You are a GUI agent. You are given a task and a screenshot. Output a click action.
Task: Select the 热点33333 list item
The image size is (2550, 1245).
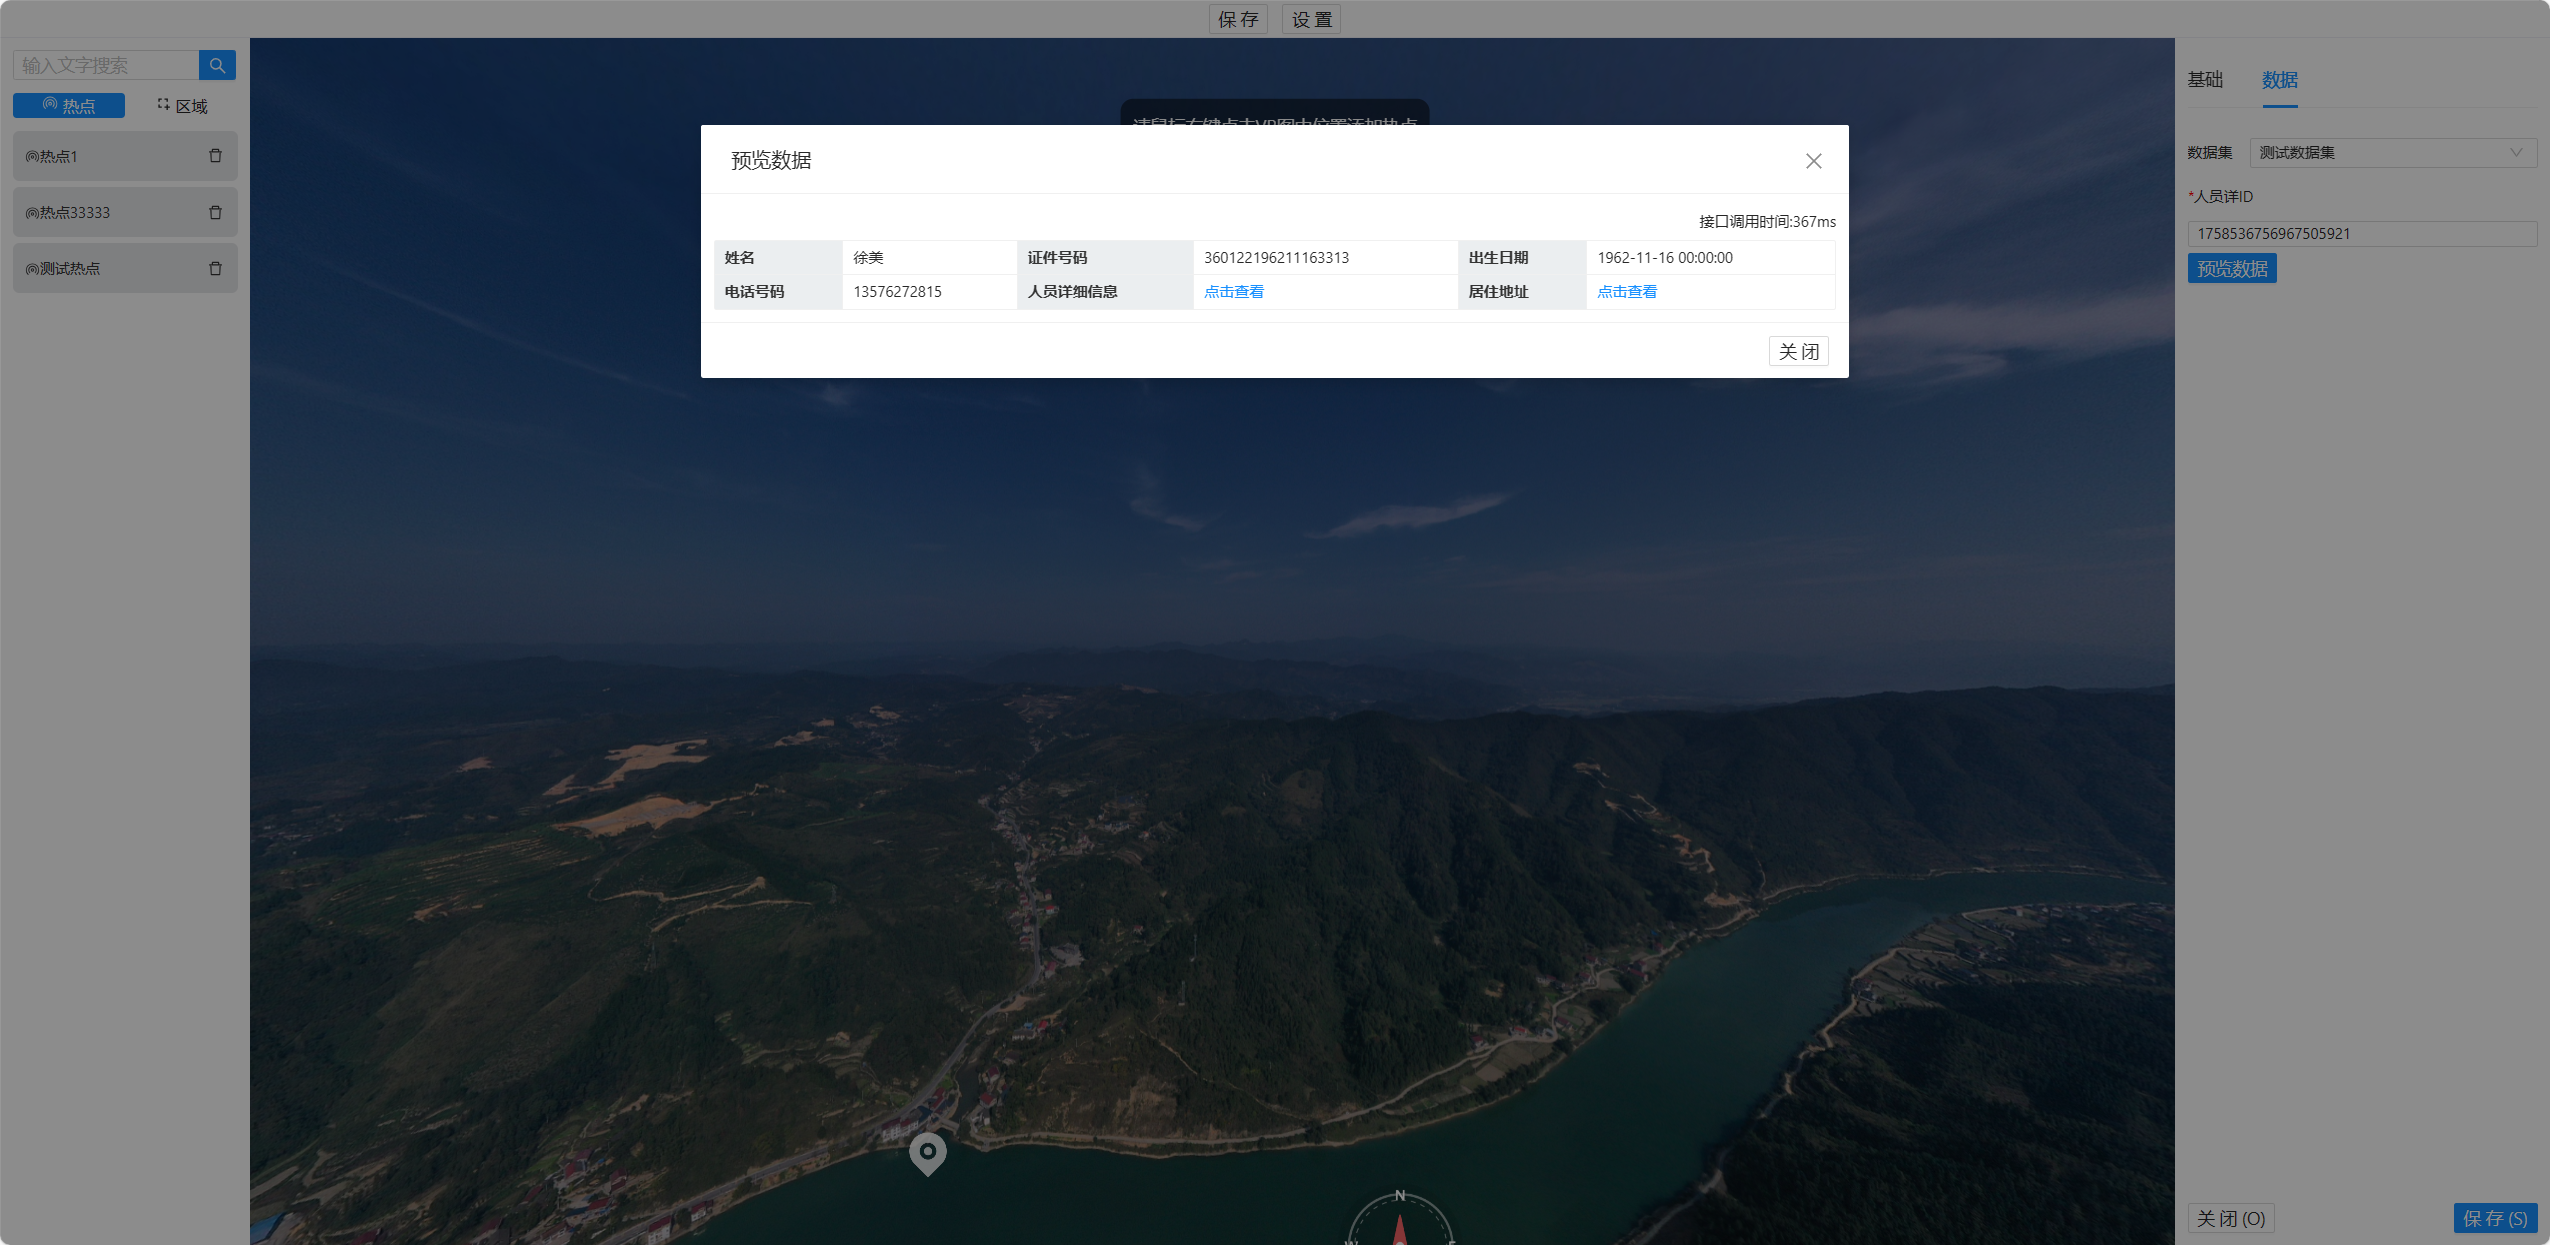(125, 212)
